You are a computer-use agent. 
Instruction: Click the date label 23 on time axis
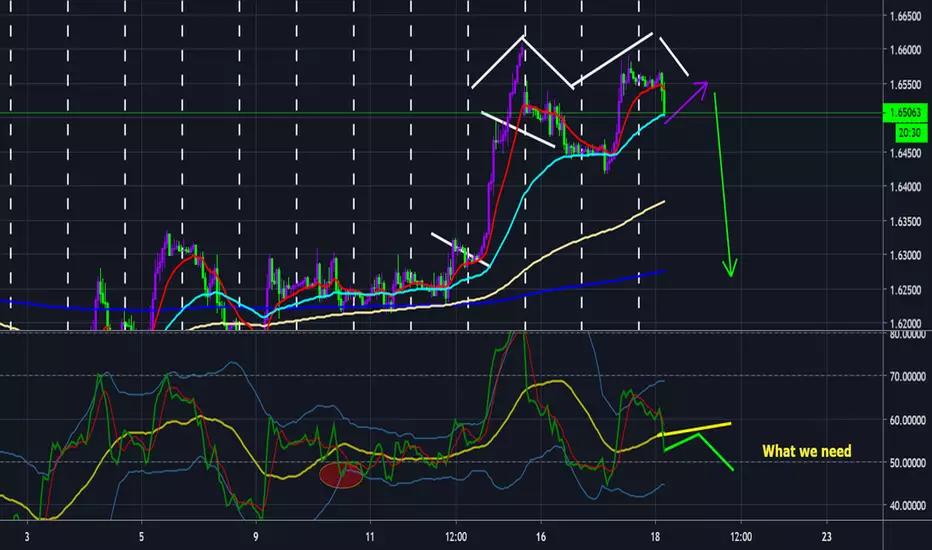click(x=826, y=537)
